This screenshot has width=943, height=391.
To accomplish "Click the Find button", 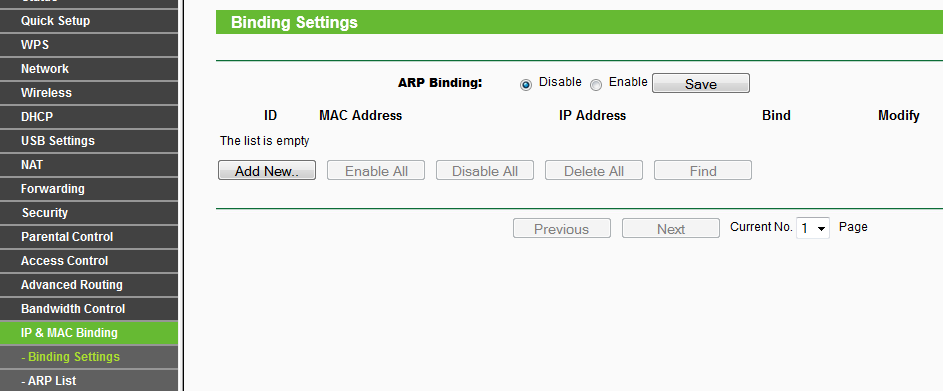I will tap(702, 170).
